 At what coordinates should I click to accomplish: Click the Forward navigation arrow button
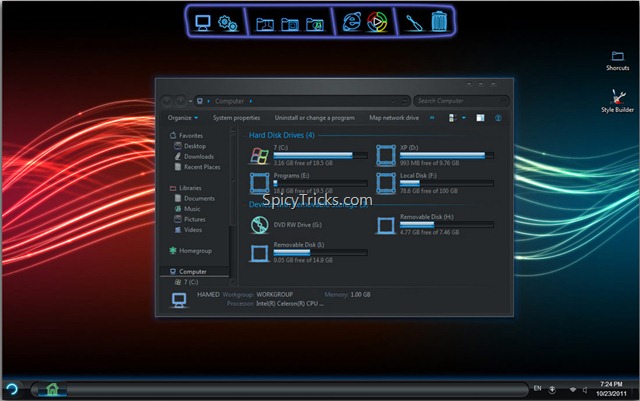[x=180, y=100]
